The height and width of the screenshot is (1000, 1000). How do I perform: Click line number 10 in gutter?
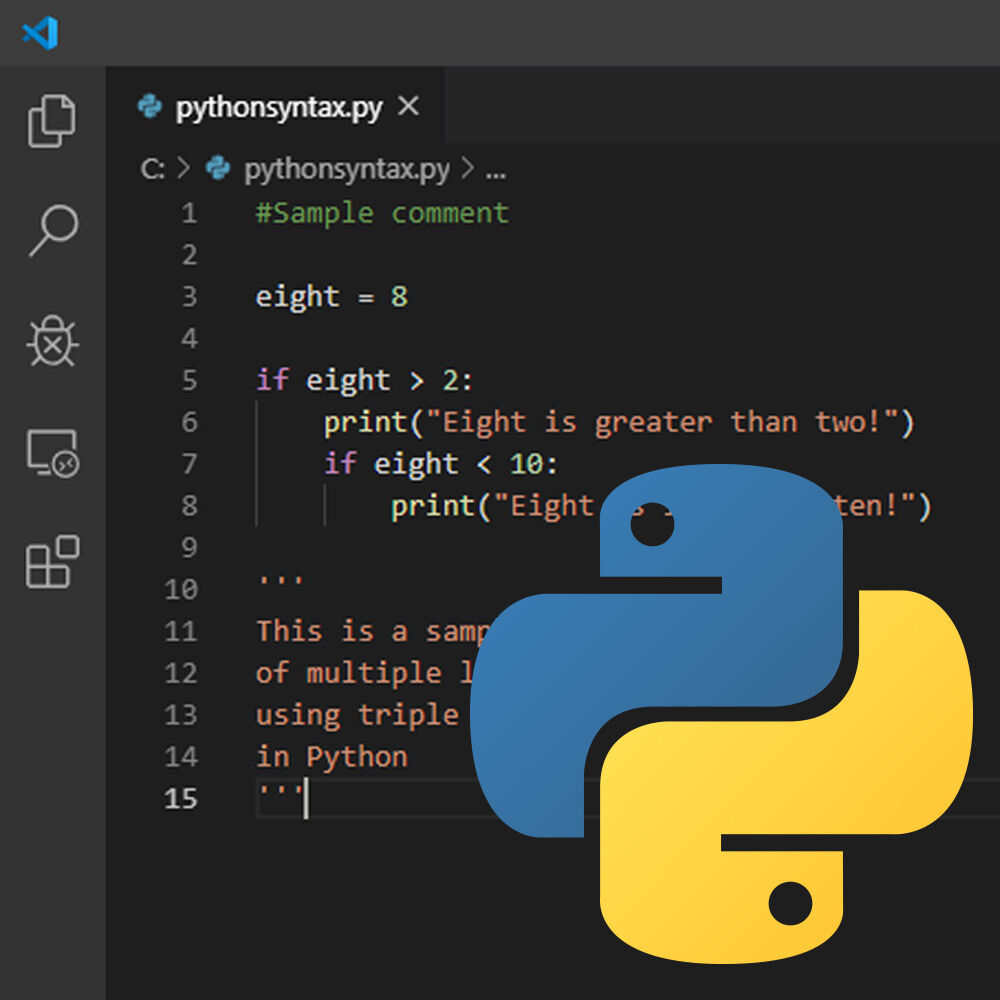(x=181, y=589)
